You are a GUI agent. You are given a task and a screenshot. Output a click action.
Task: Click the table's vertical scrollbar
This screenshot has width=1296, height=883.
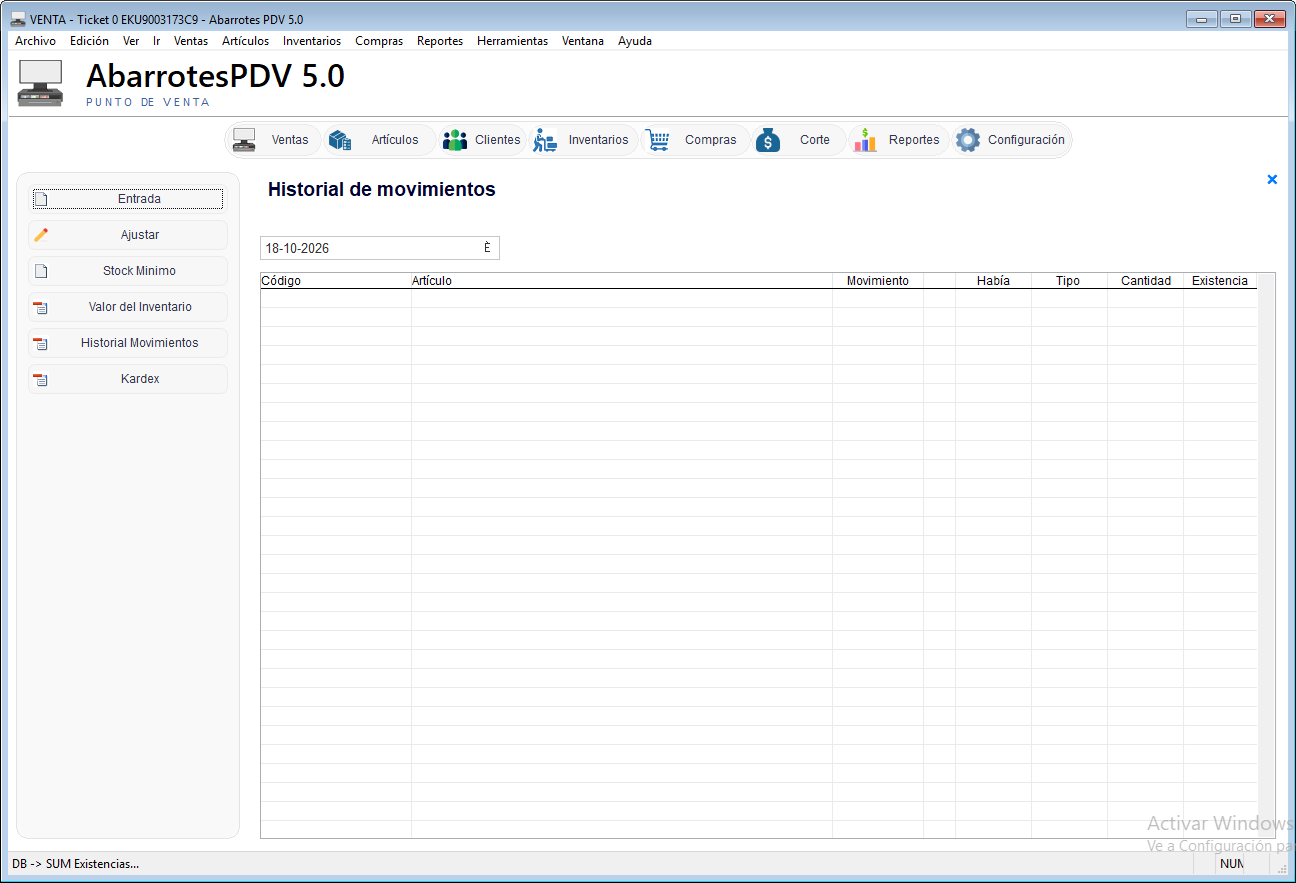pyautogui.click(x=1266, y=555)
